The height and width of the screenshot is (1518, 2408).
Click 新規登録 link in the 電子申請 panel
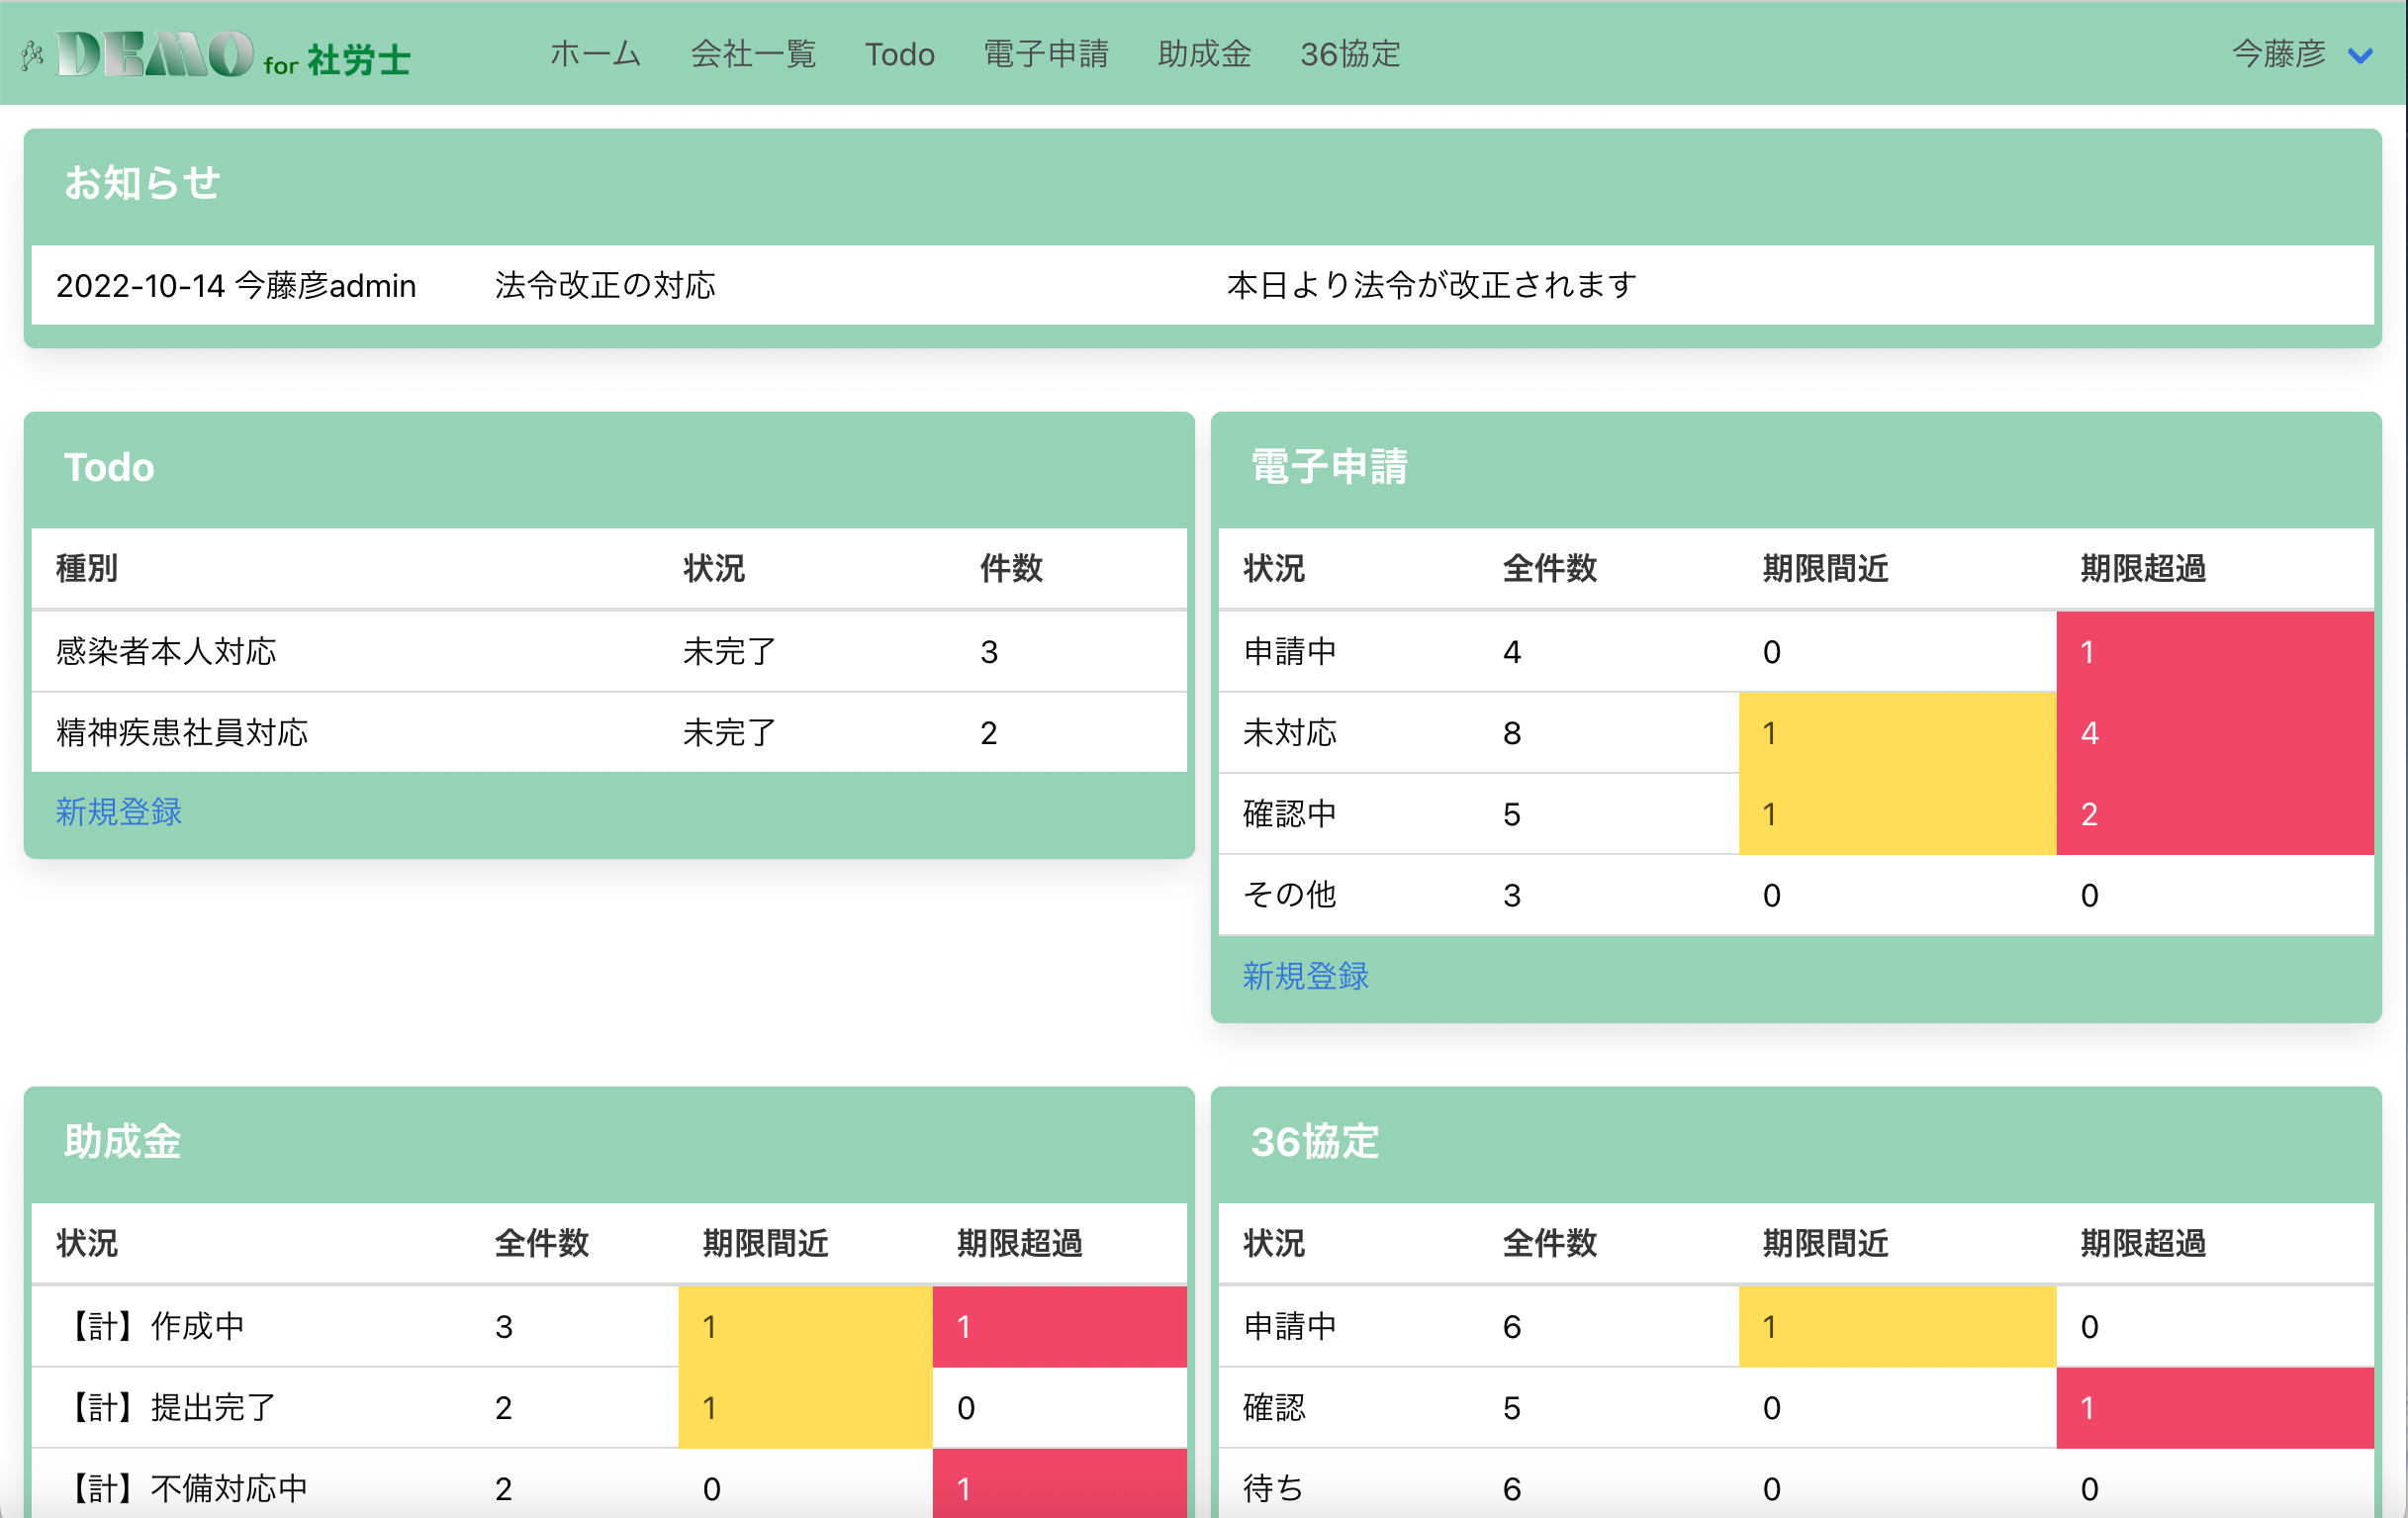(1306, 977)
